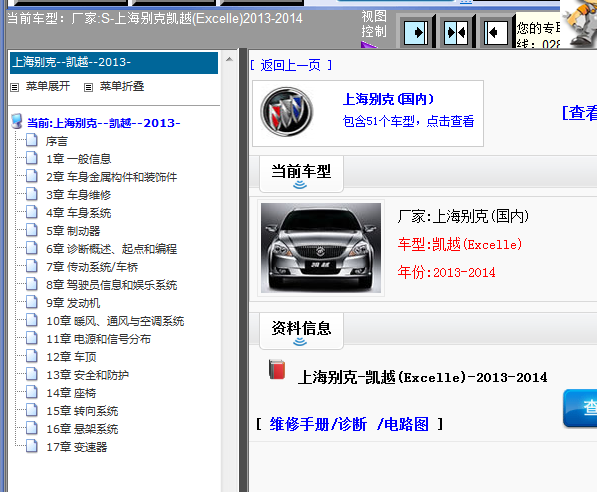Click text 上海别克-凯越(Excelle)-2013-2014
Image resolution: width=597 pixels, height=492 pixels.
point(423,377)
